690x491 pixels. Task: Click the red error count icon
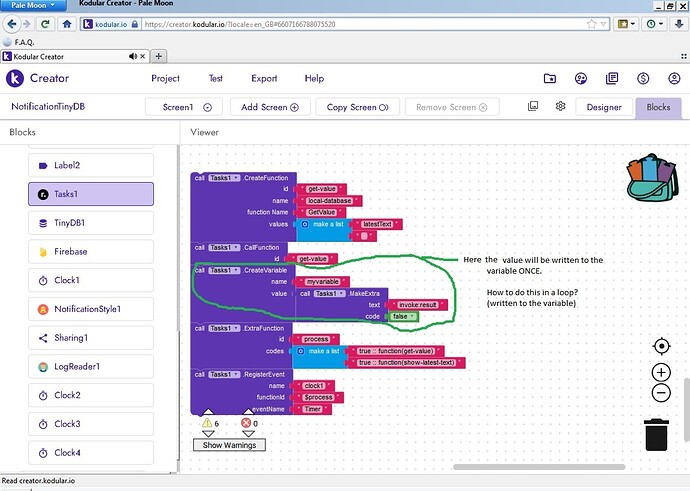(246, 423)
